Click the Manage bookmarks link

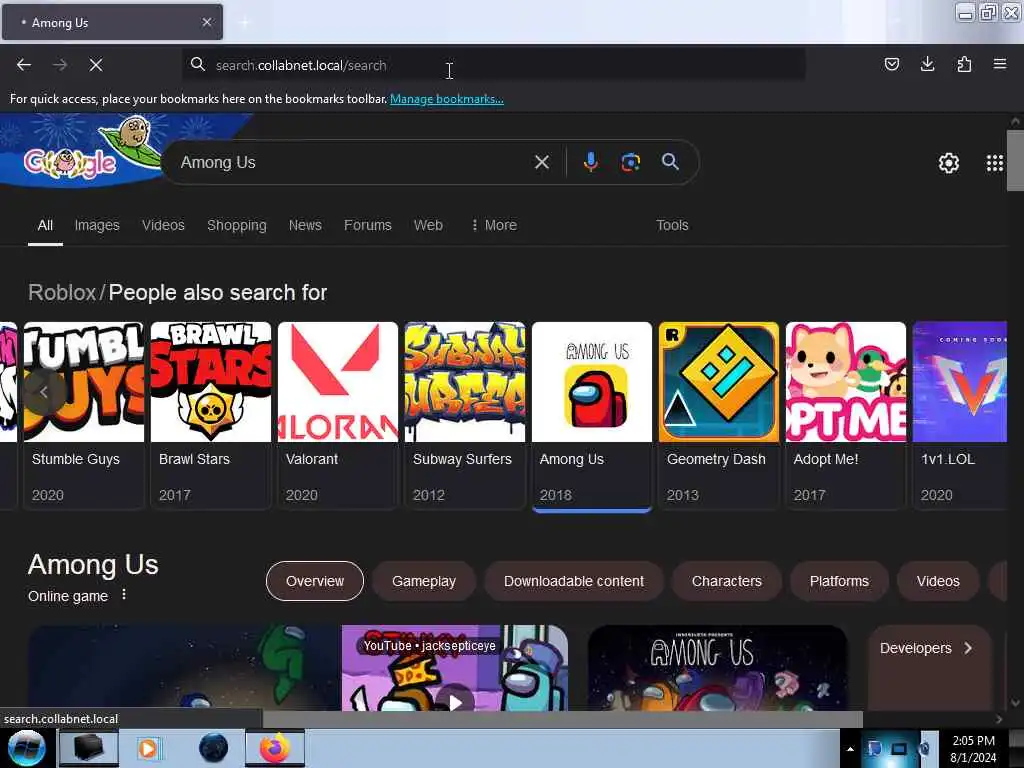coord(447,99)
